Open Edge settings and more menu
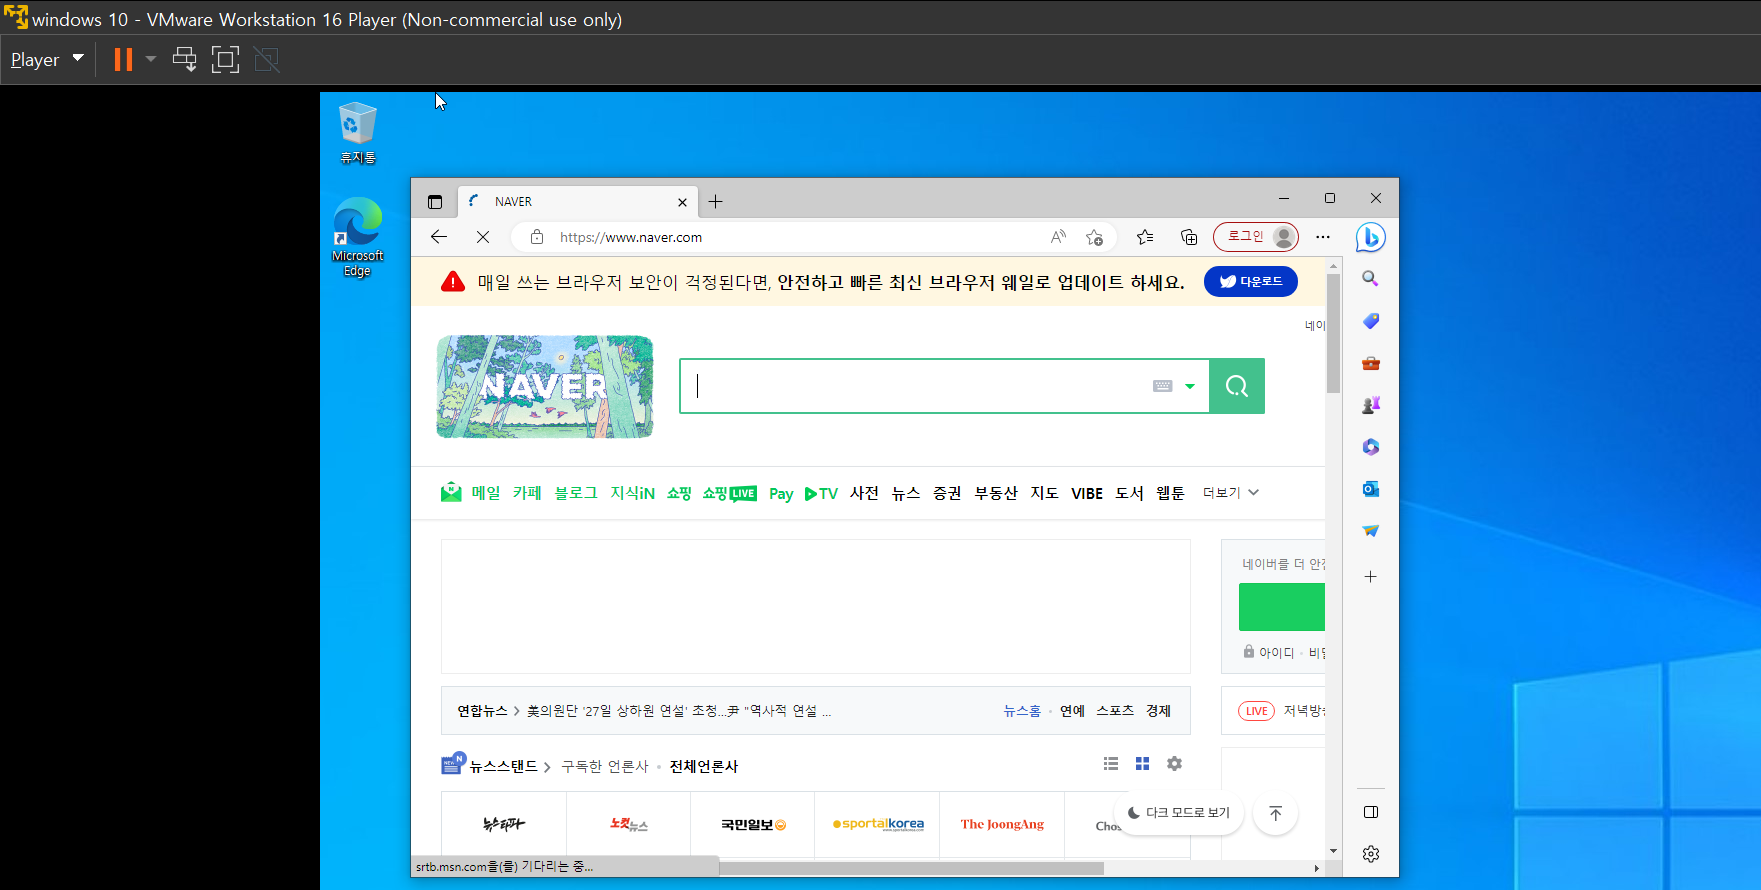1761x890 pixels. (x=1323, y=237)
